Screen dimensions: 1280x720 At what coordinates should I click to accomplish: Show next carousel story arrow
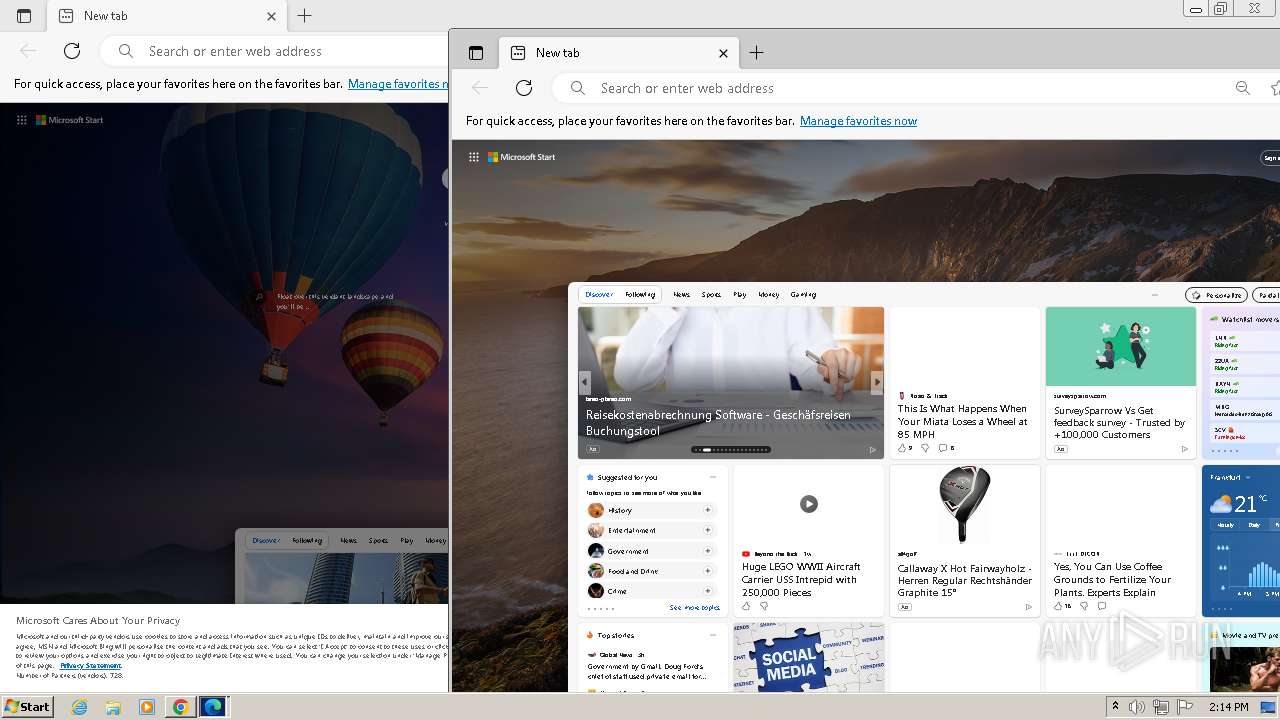[x=877, y=382]
